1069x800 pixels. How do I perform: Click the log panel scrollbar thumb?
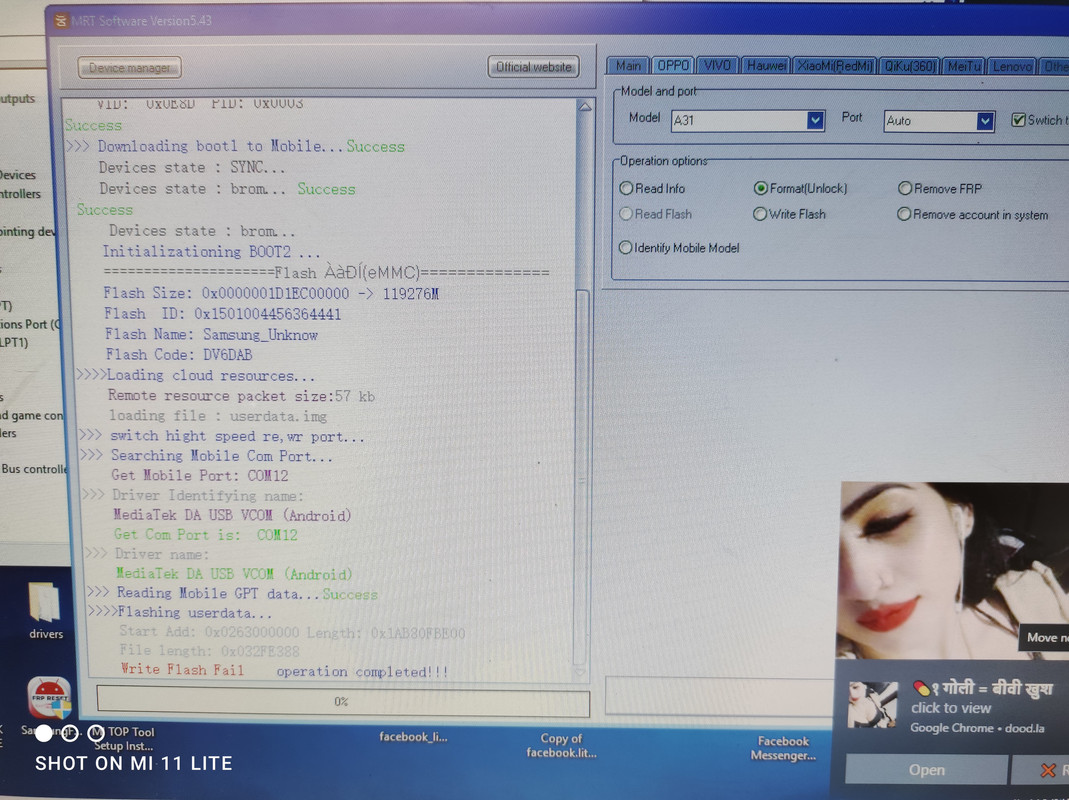582,477
